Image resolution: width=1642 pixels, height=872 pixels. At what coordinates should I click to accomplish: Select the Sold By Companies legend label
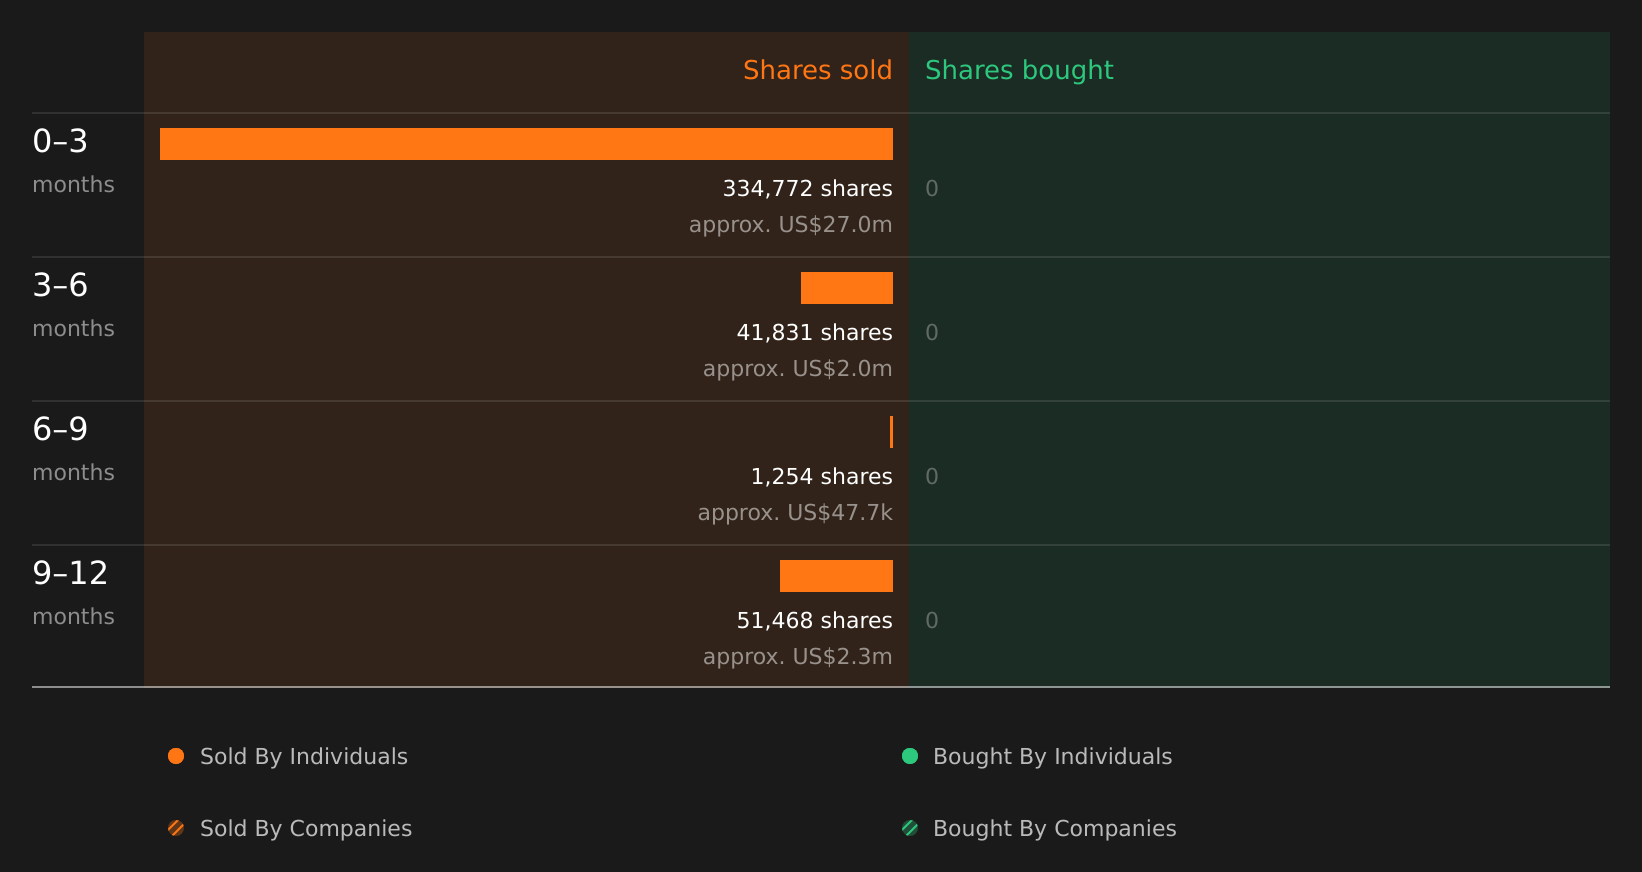[x=306, y=829]
